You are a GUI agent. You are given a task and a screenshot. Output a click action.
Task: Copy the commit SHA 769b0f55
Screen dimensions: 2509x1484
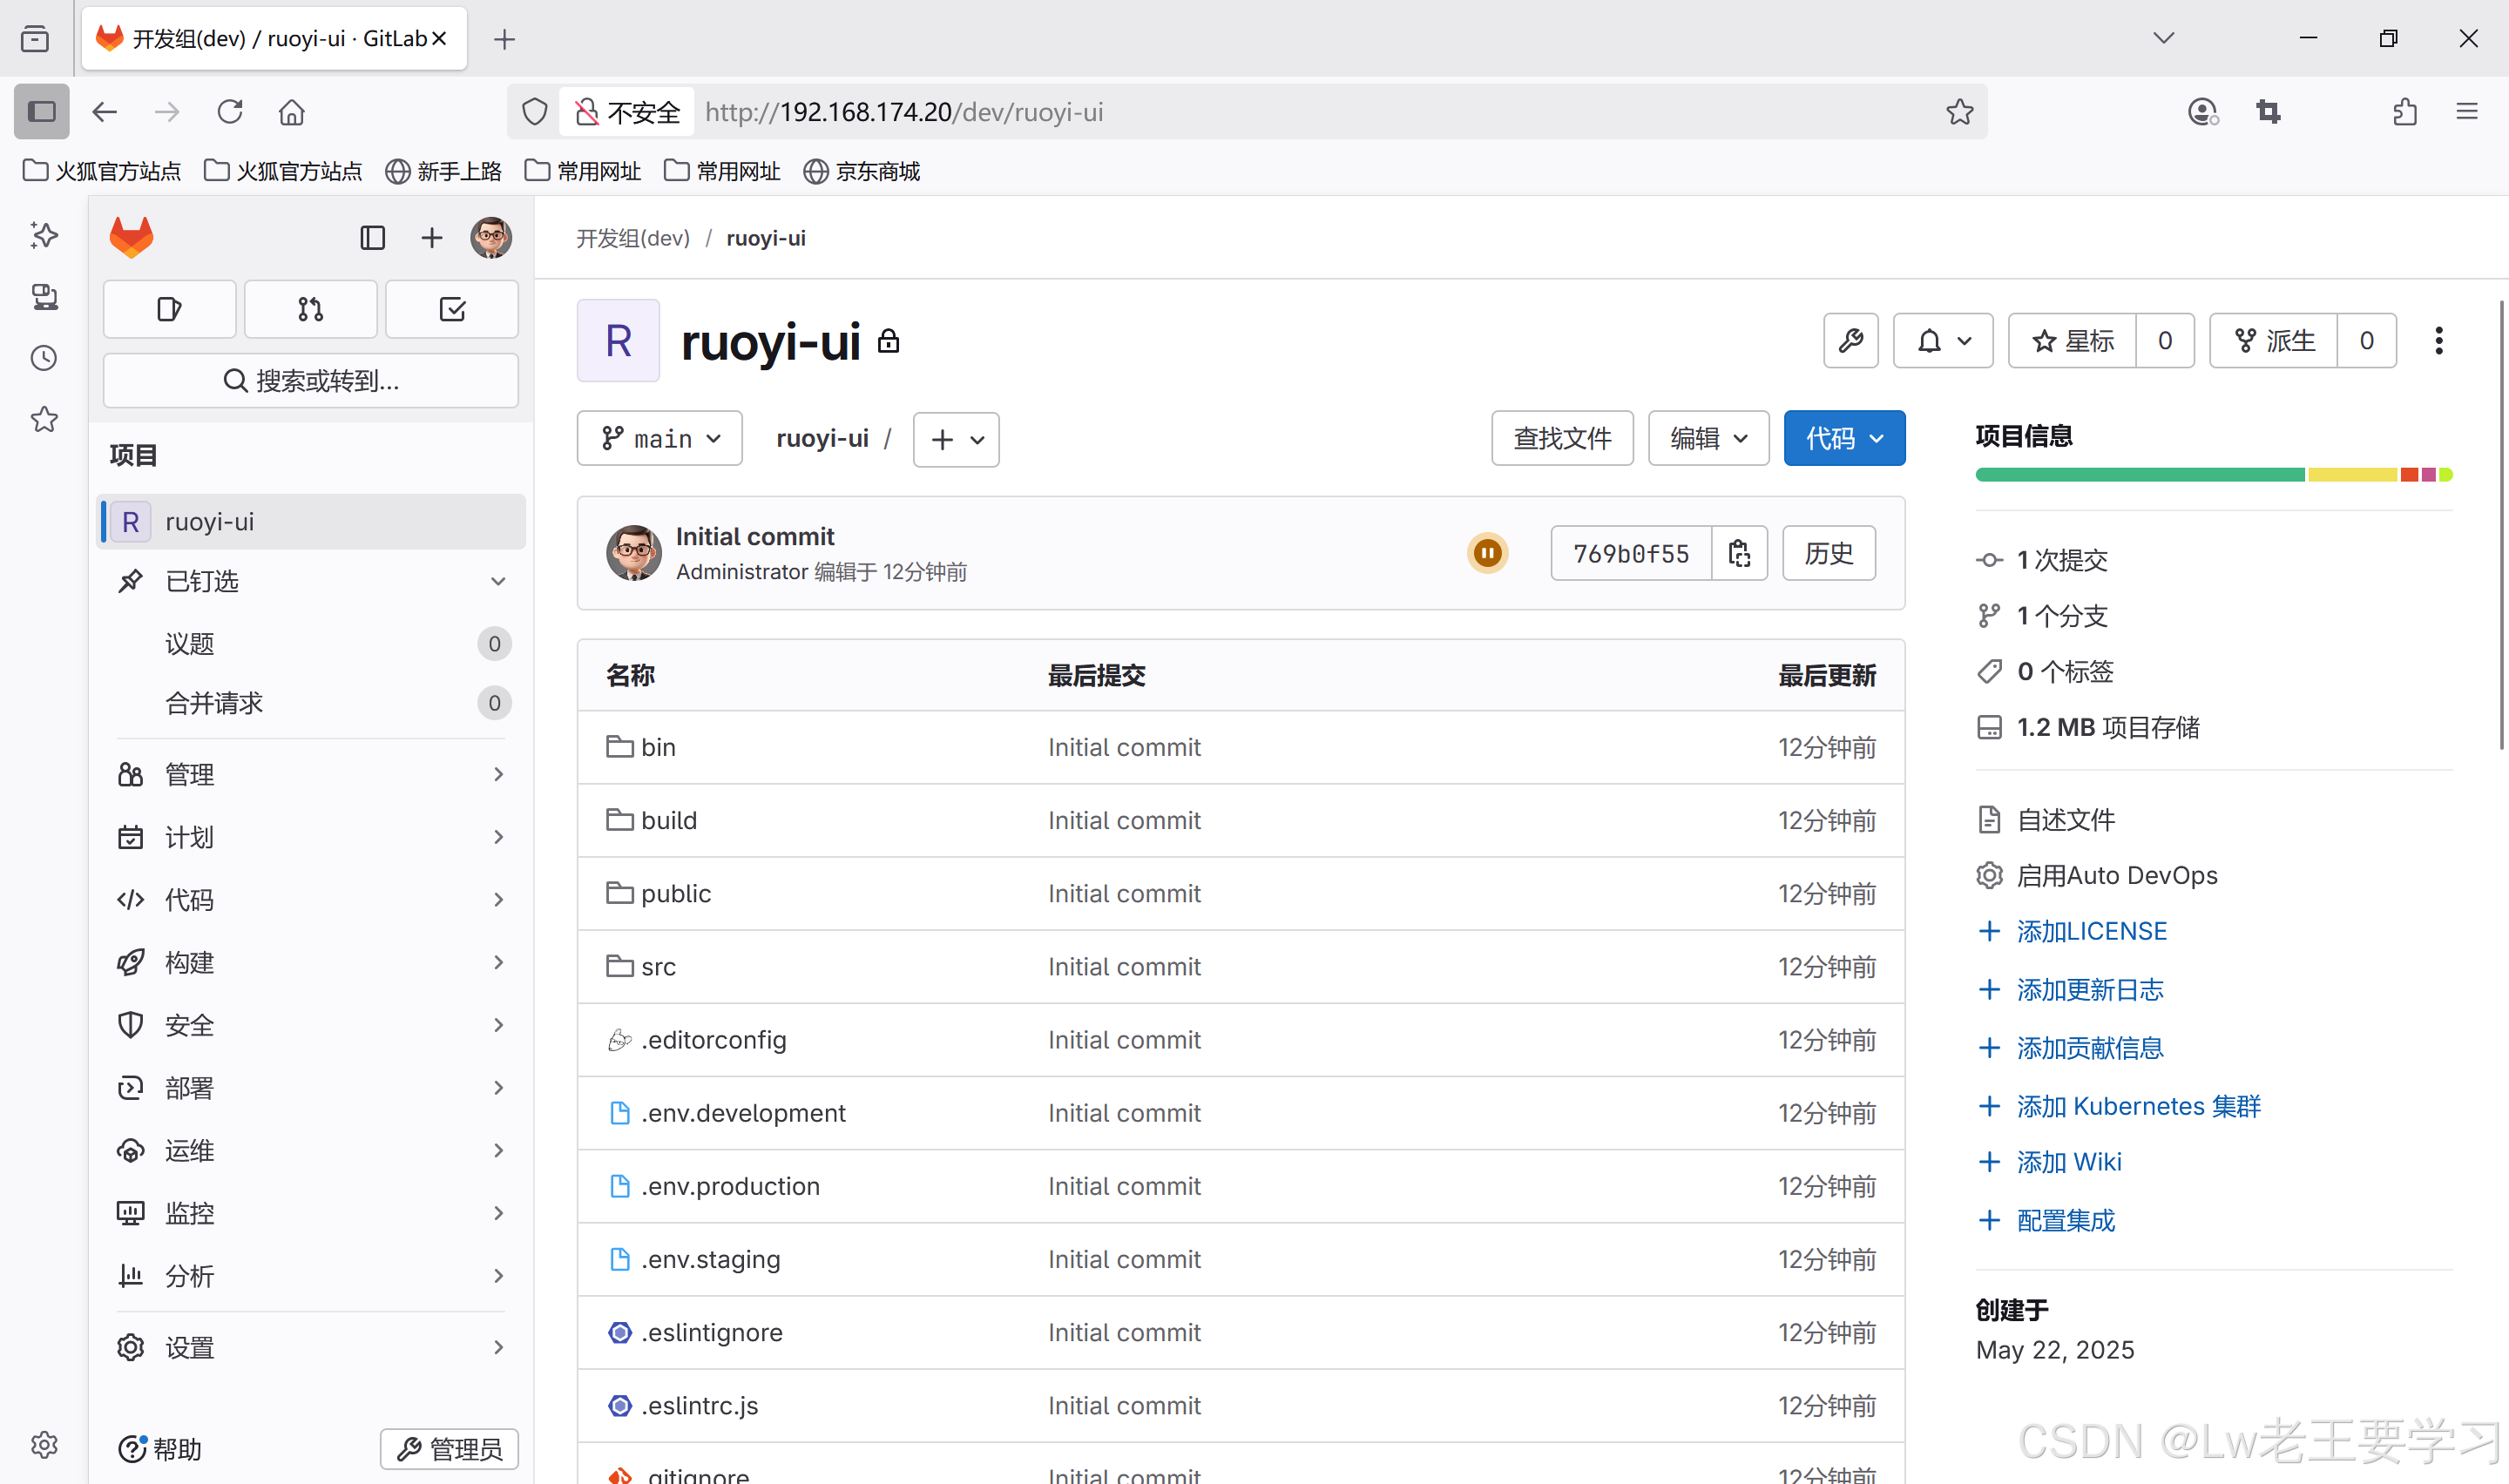pyautogui.click(x=1739, y=553)
